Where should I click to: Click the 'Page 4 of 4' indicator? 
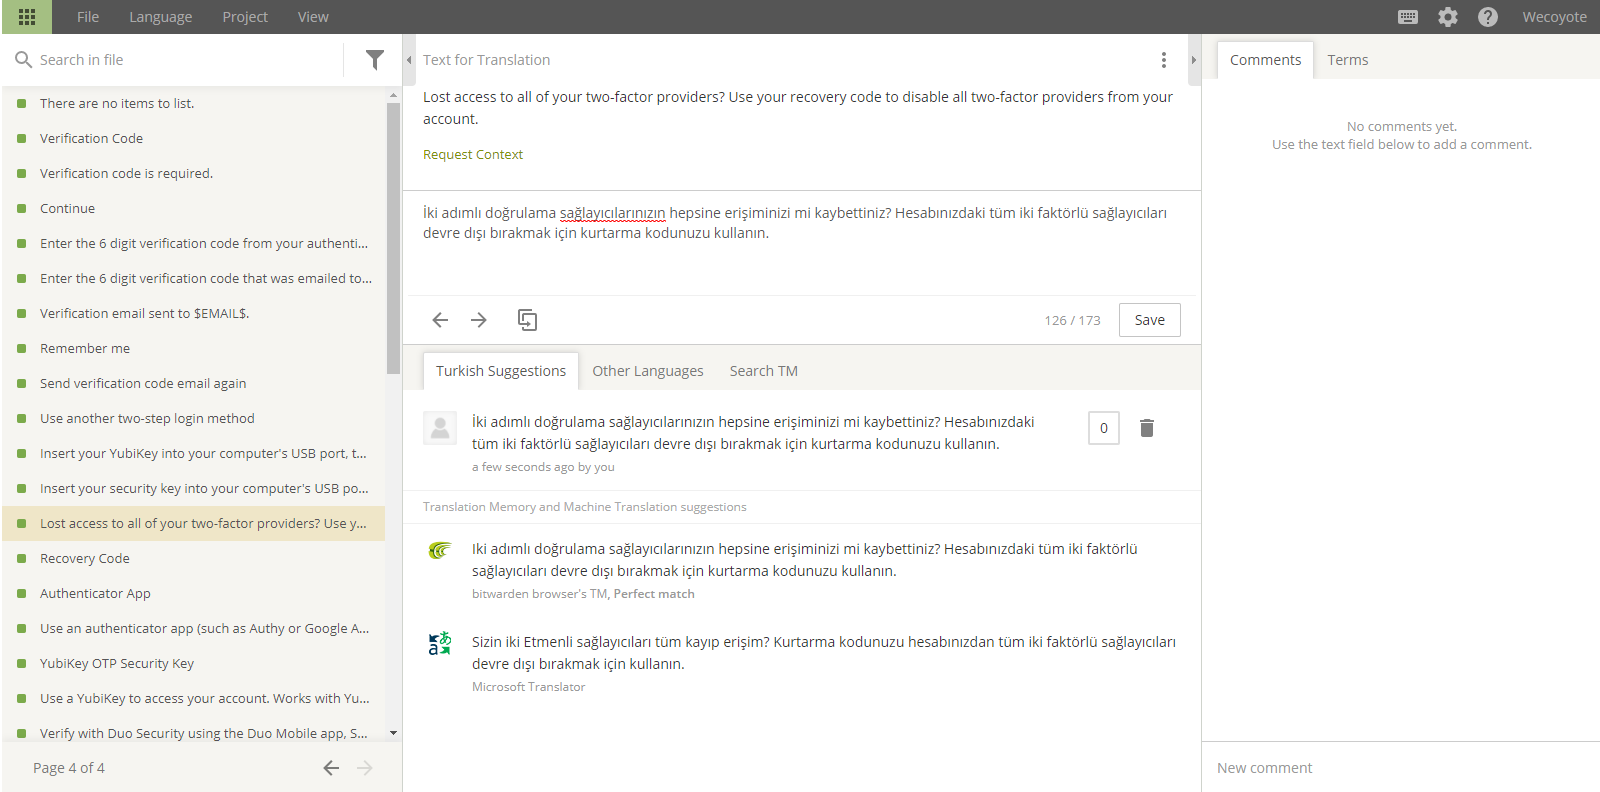click(69, 768)
